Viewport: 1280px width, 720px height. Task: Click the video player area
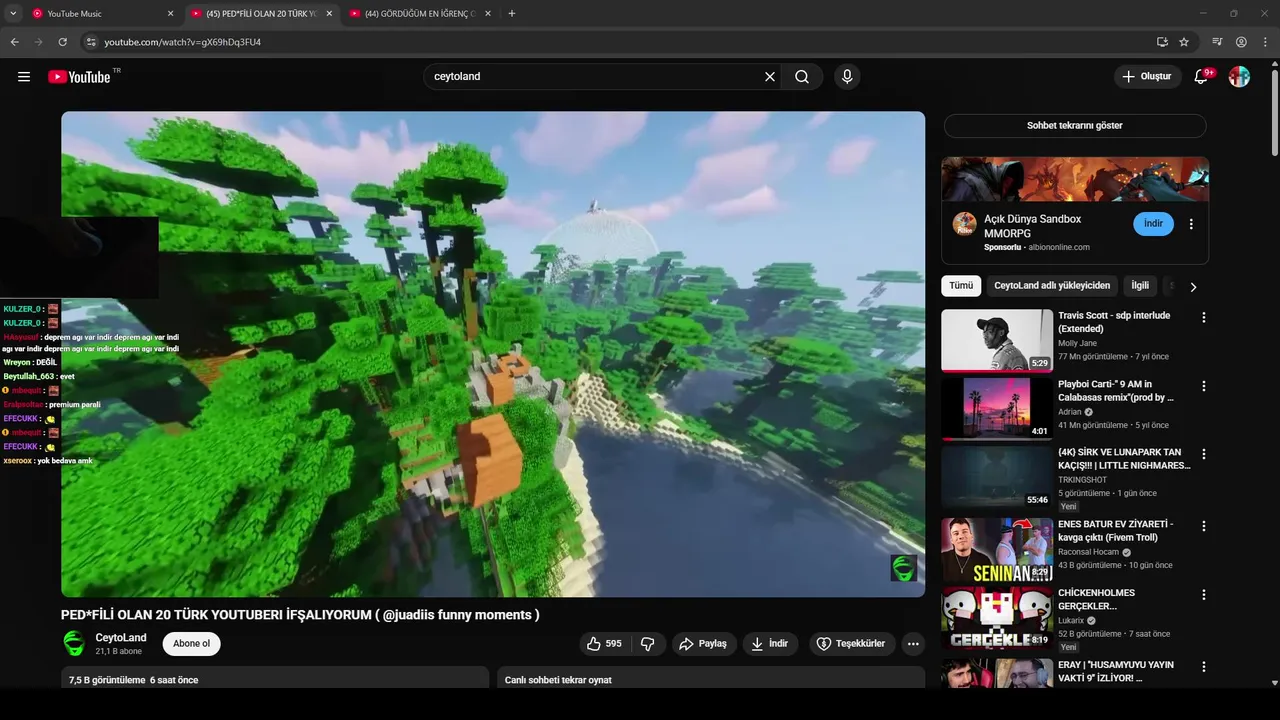coord(493,354)
